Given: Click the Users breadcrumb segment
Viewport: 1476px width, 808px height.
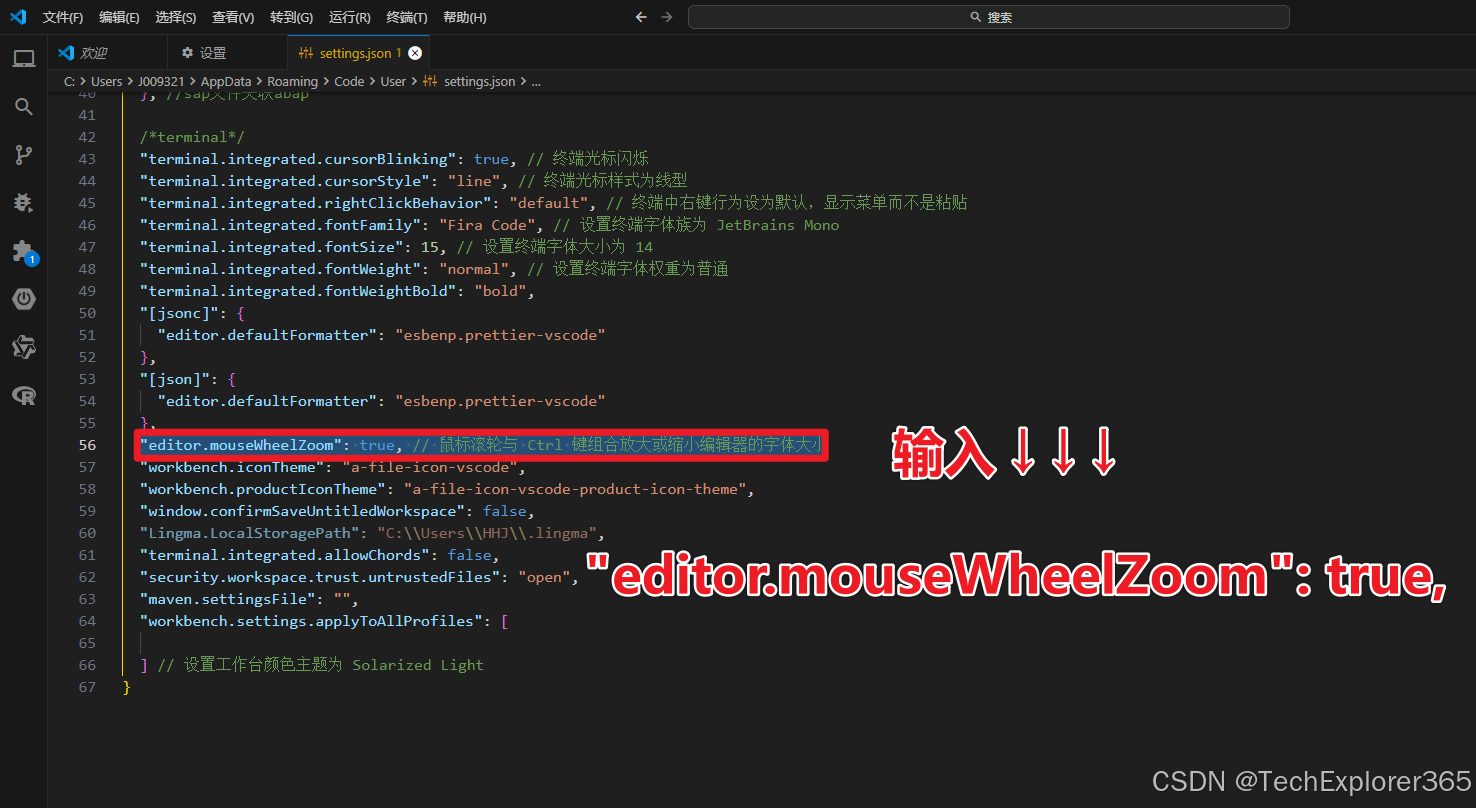Looking at the screenshot, I should click(x=106, y=82).
